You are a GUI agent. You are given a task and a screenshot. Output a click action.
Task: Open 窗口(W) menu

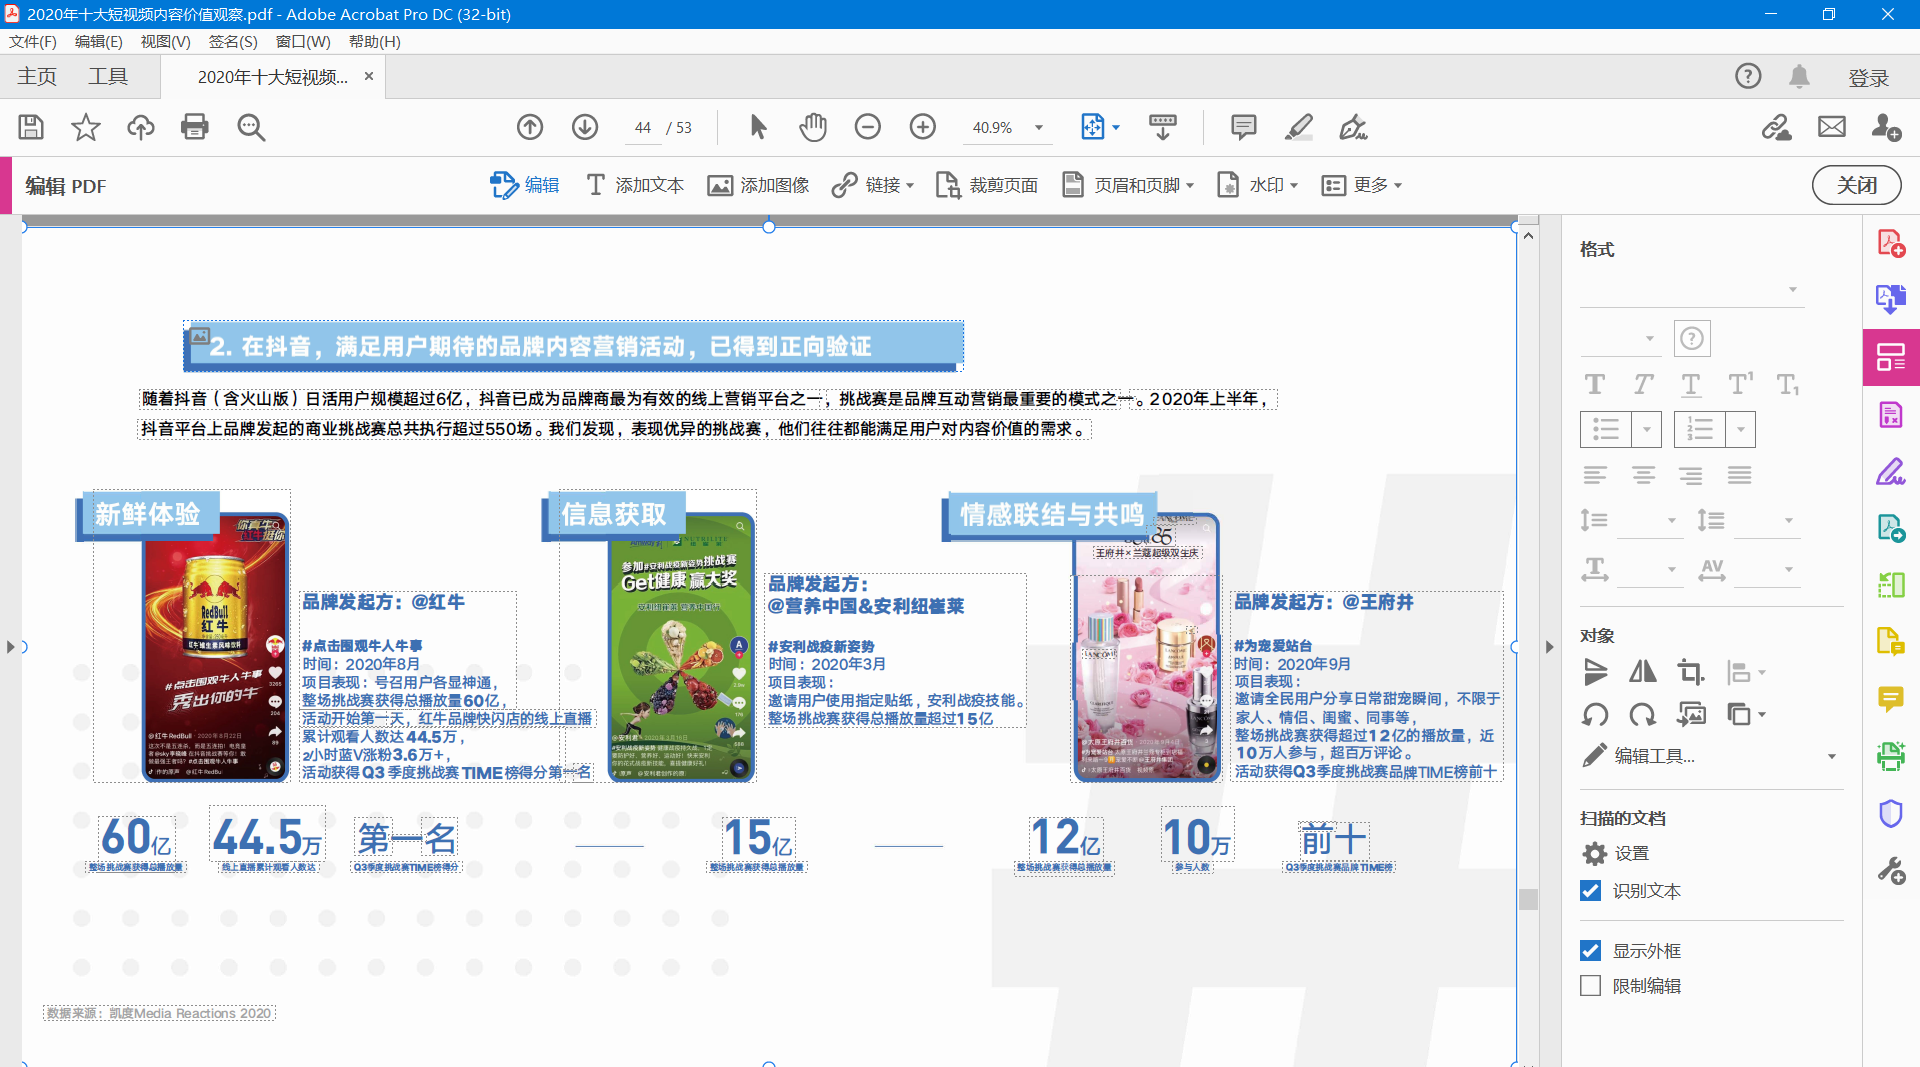click(x=303, y=41)
